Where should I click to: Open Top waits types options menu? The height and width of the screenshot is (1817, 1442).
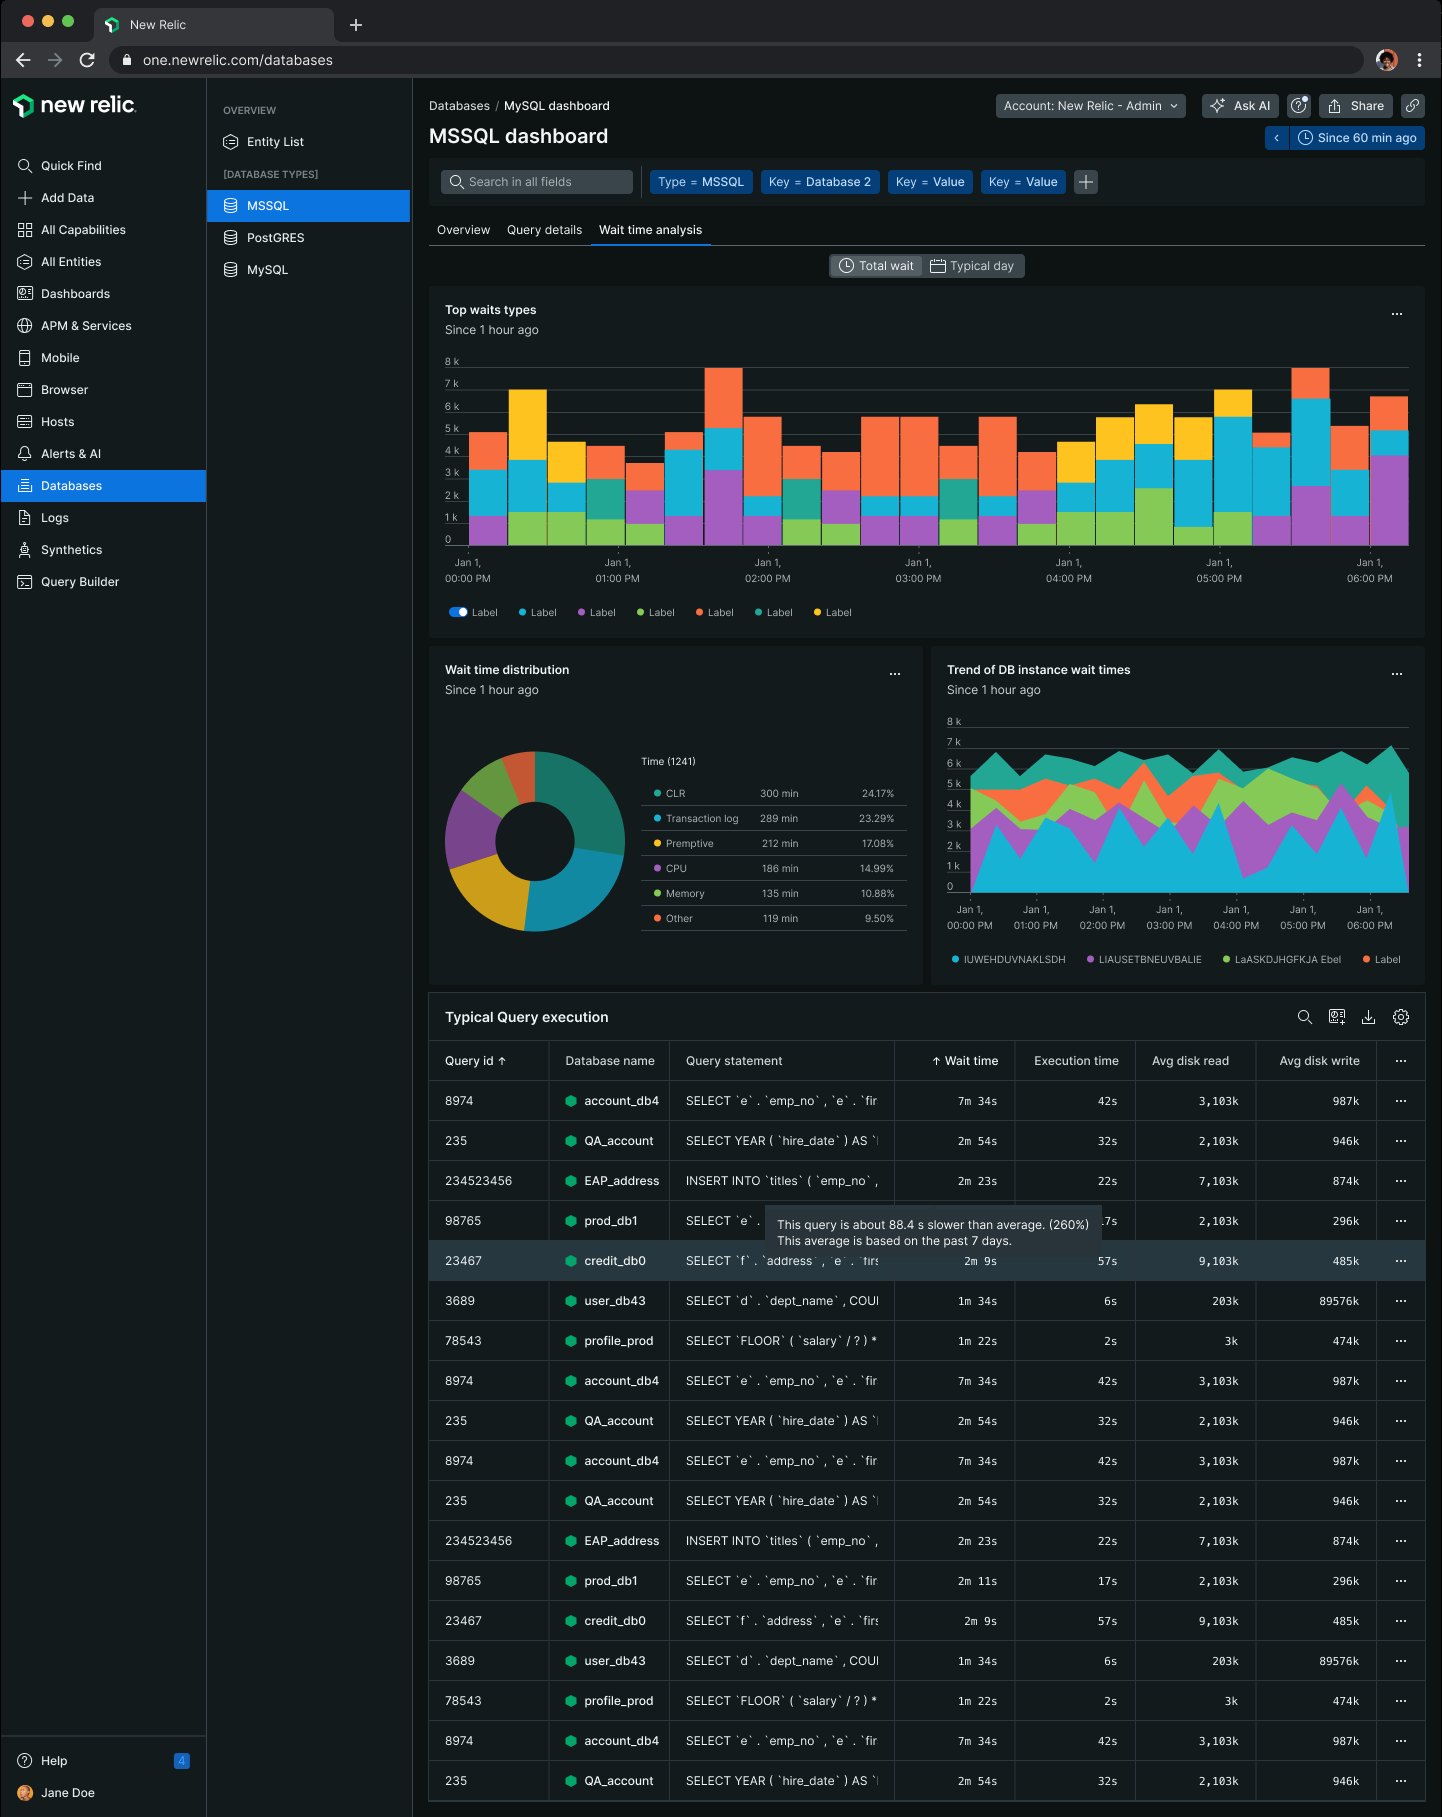click(x=1397, y=314)
